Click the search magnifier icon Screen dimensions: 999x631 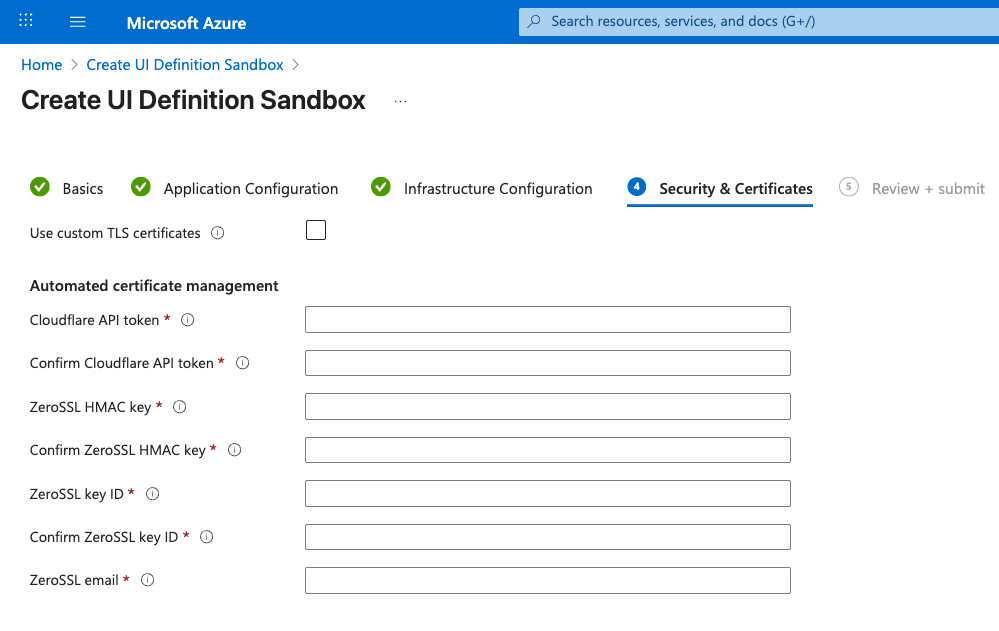coord(534,22)
